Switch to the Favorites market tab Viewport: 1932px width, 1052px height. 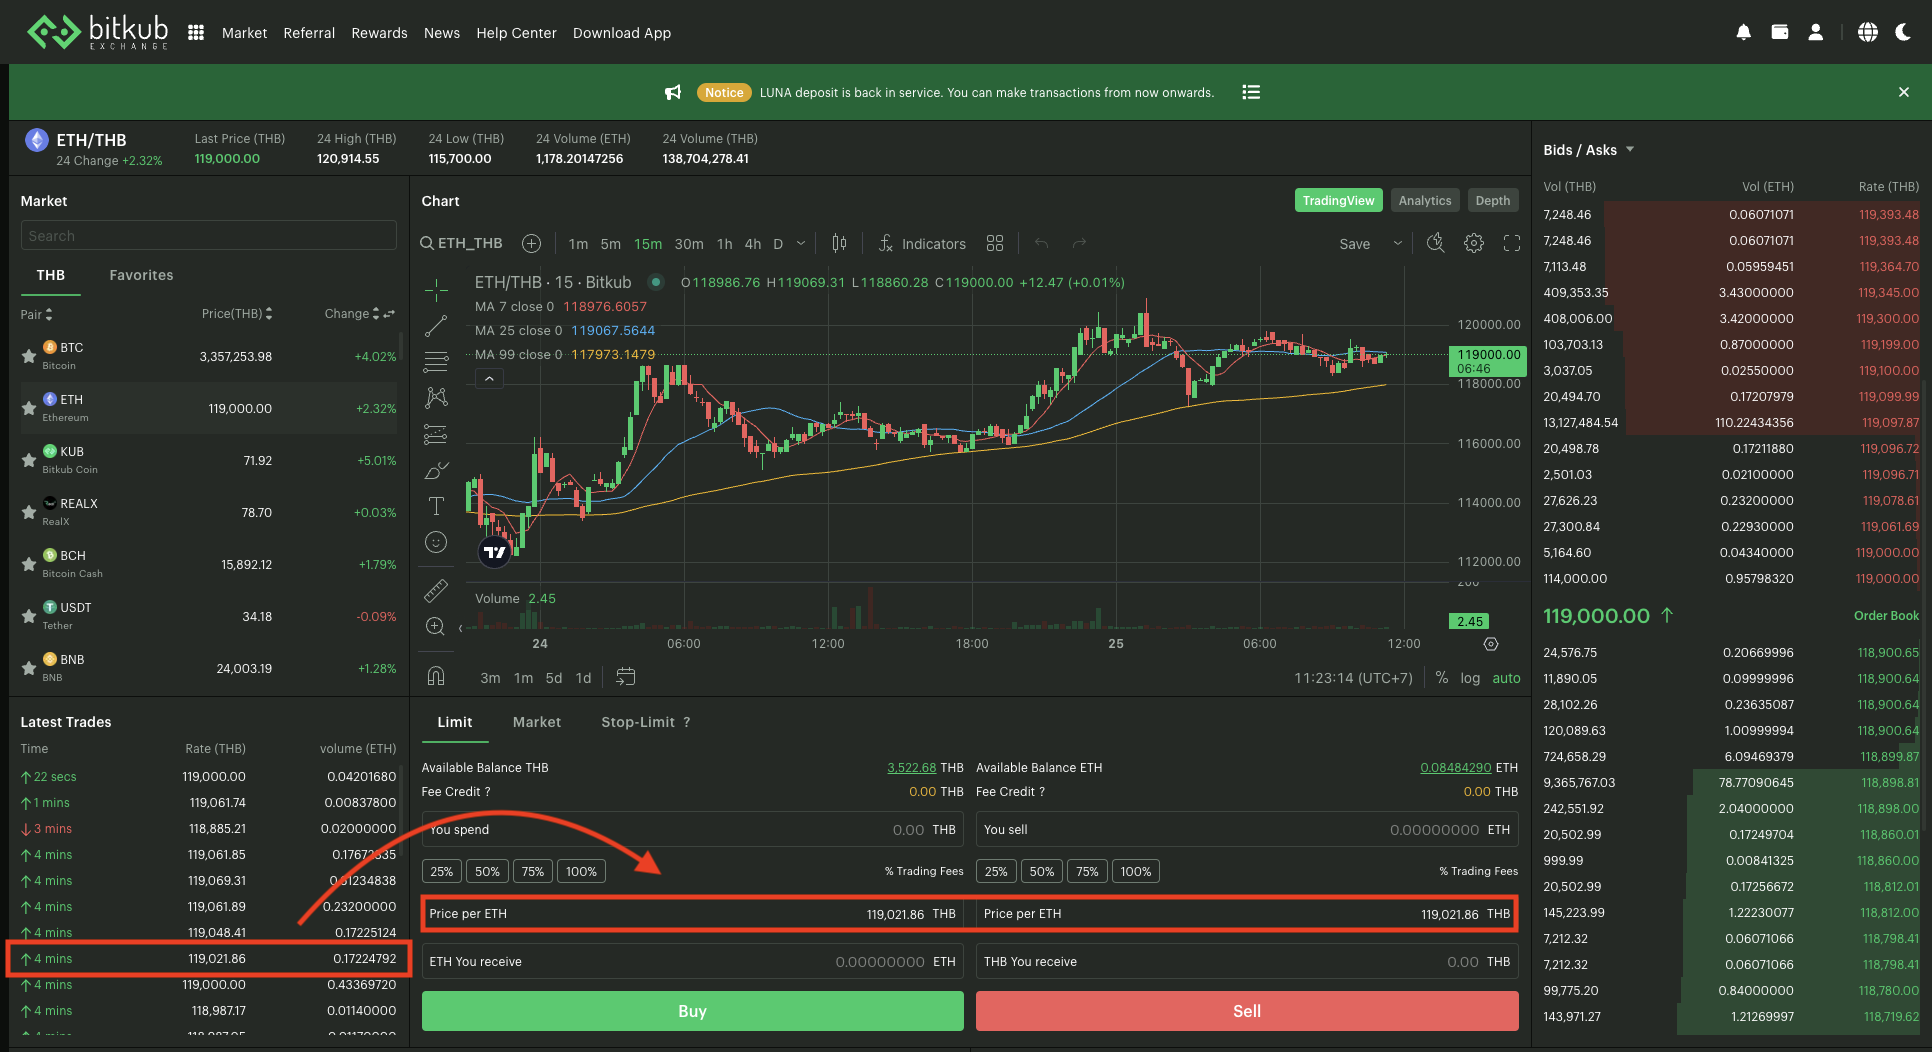(x=141, y=275)
